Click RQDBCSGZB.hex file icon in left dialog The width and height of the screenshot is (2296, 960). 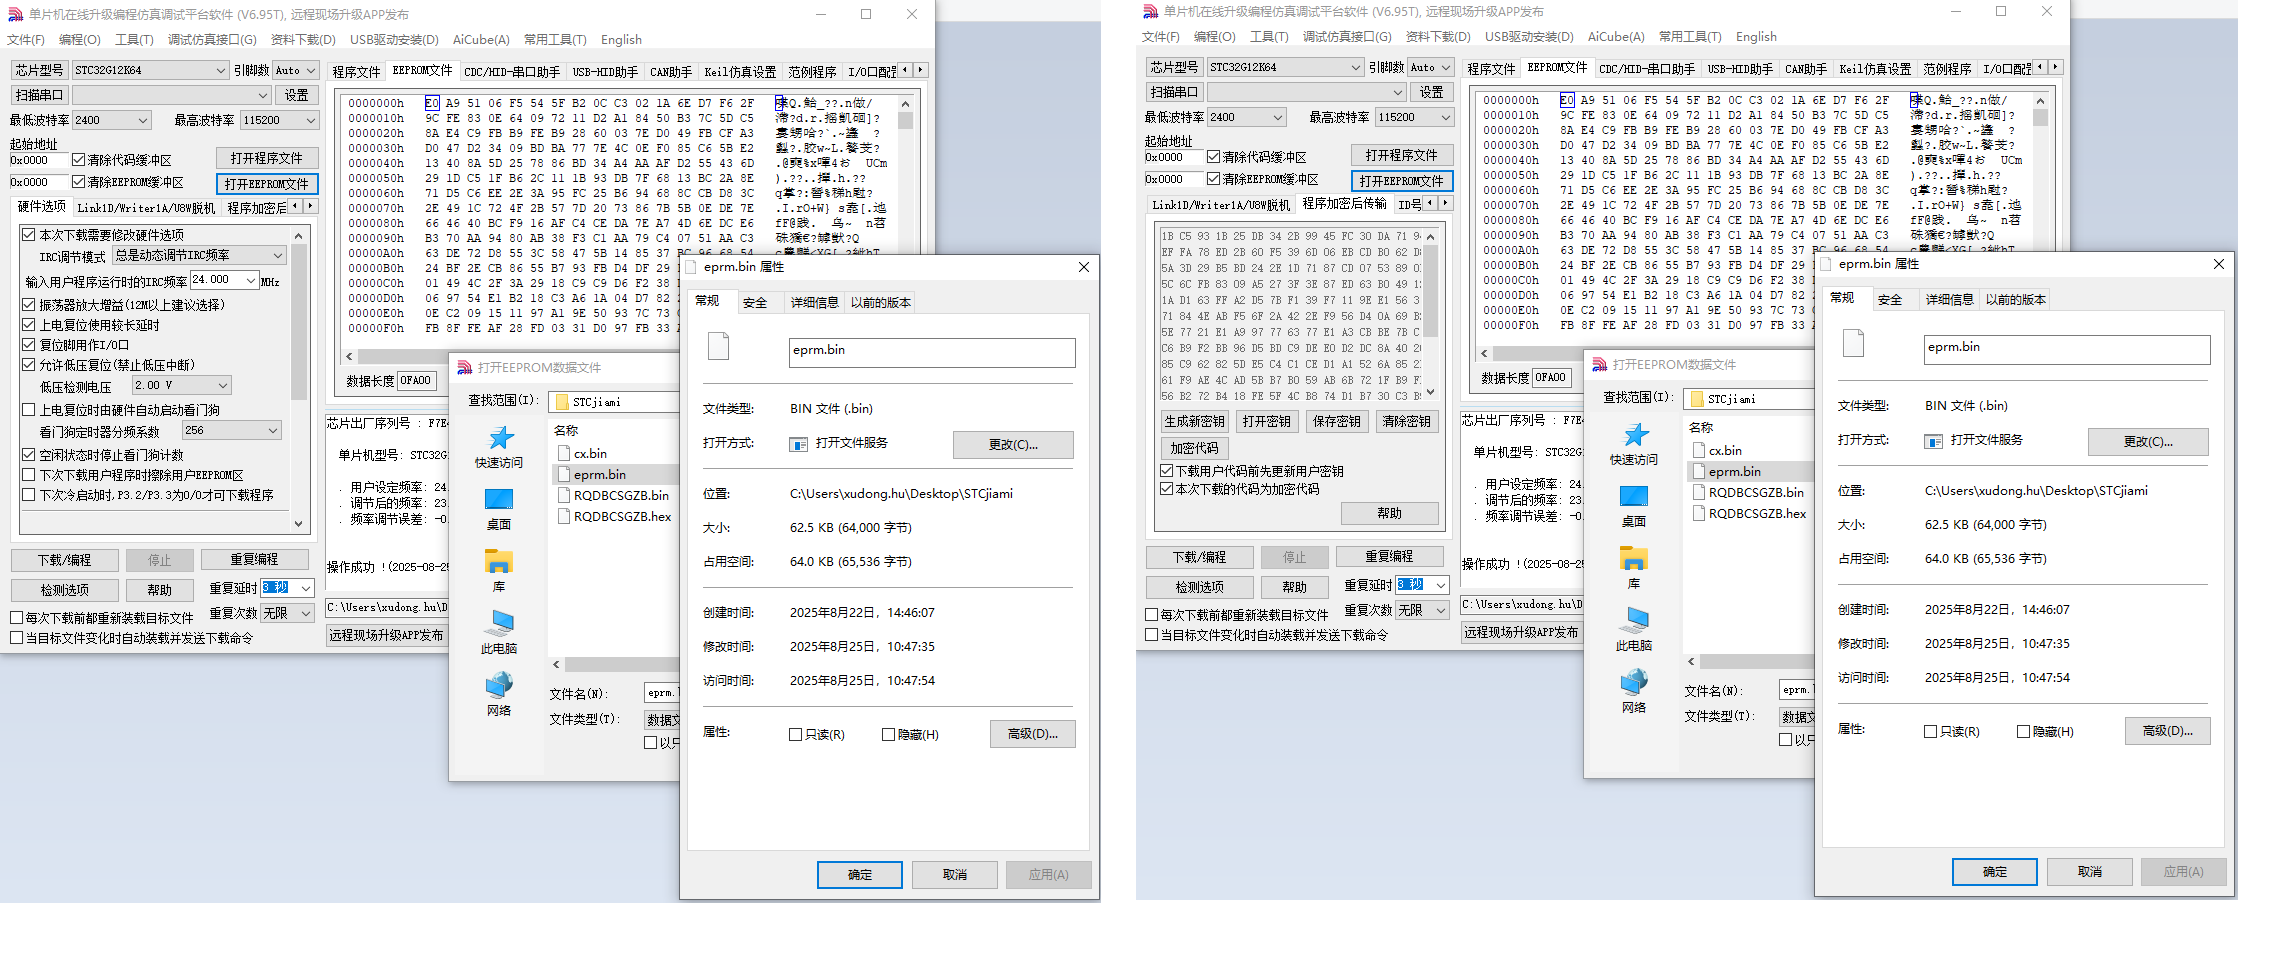564,517
